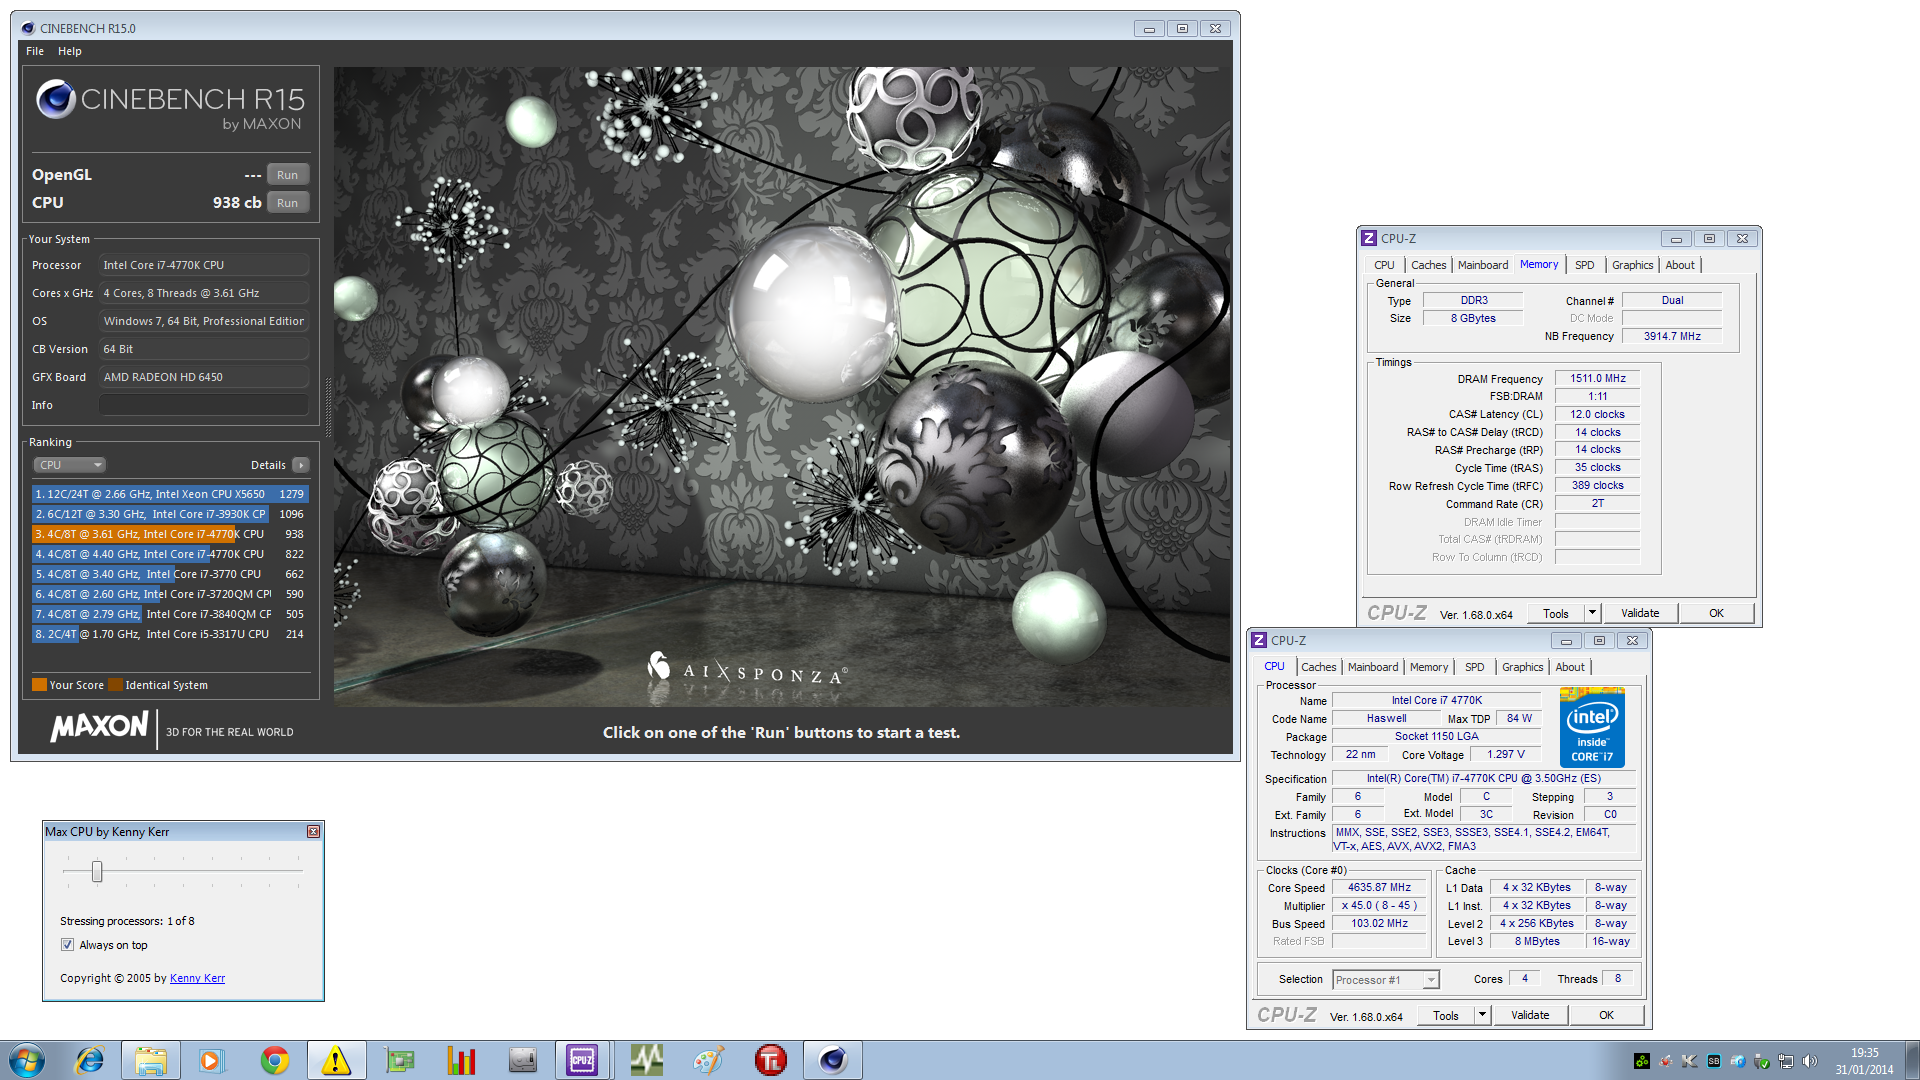1920x1080 pixels.
Task: Launch Paint from the taskbar palette icon
Action: (708, 1060)
